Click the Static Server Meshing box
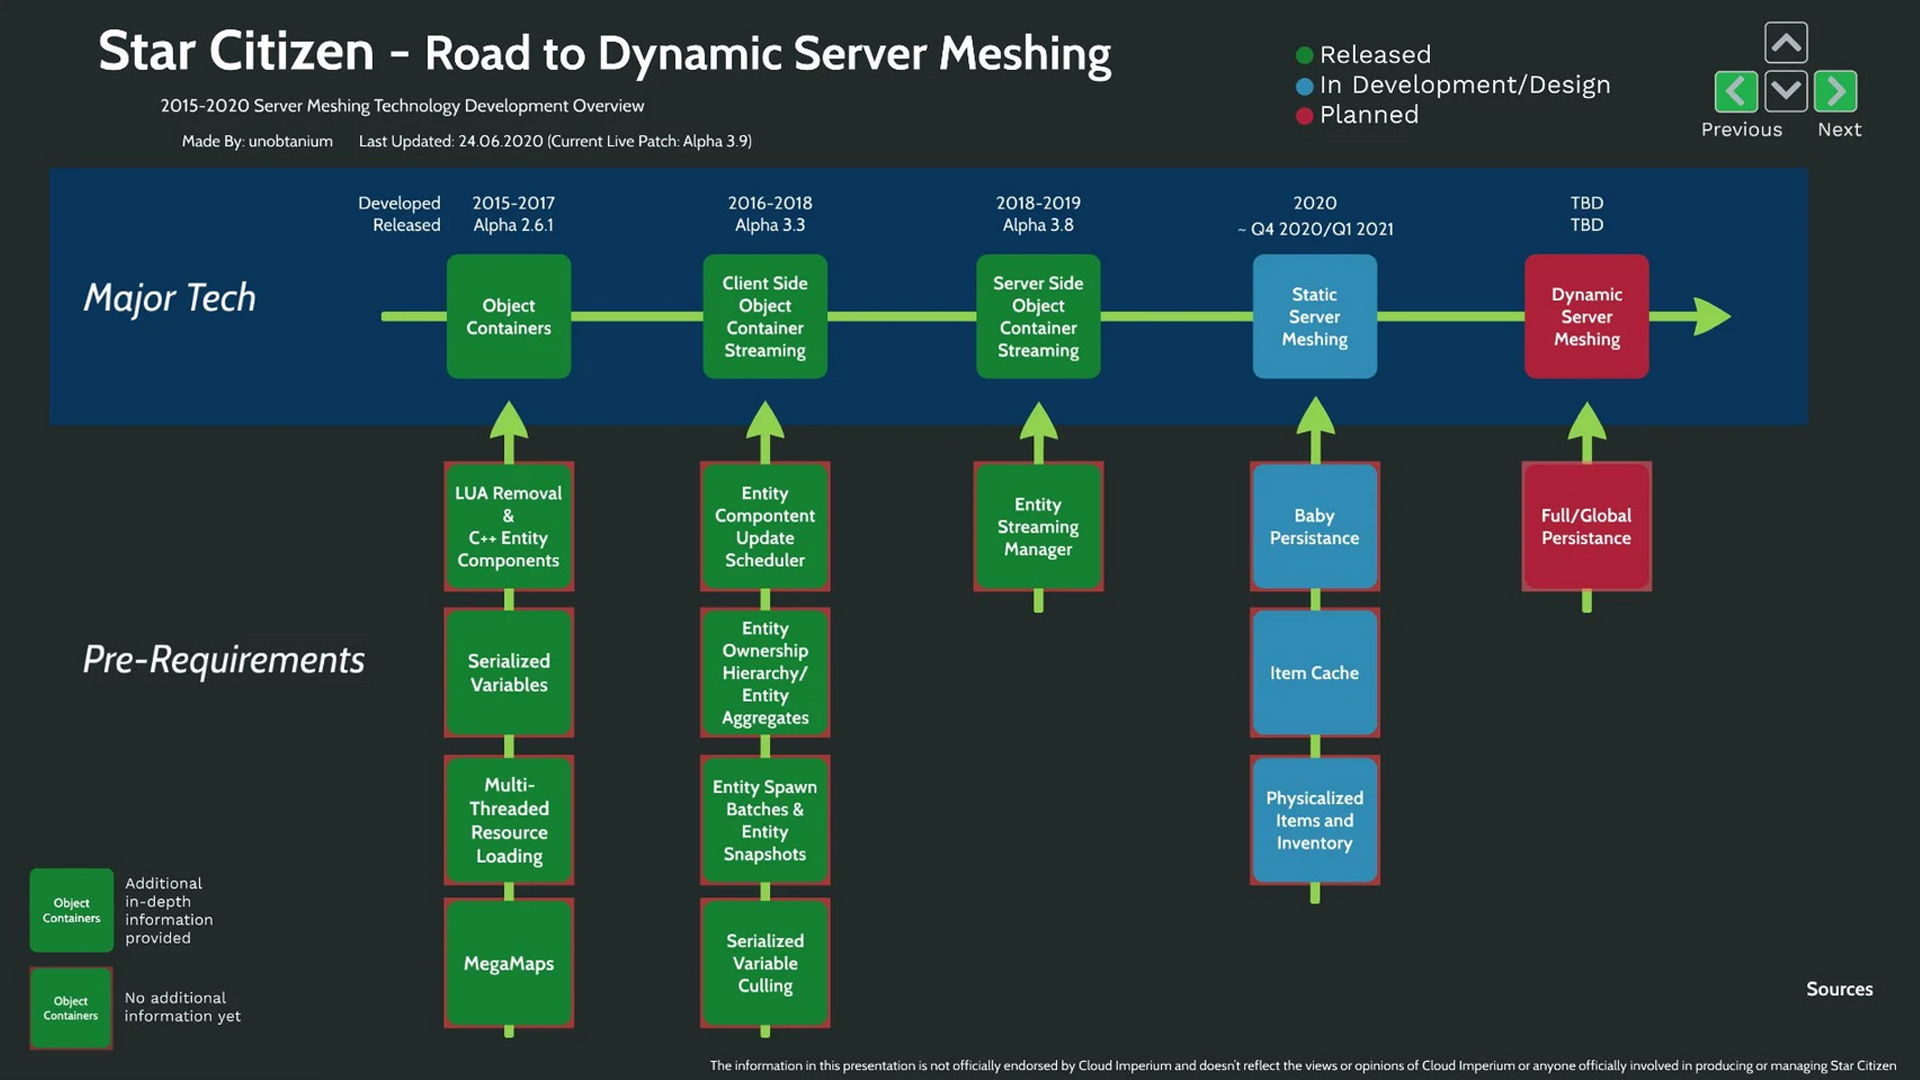The width and height of the screenshot is (1920, 1080). click(1314, 317)
